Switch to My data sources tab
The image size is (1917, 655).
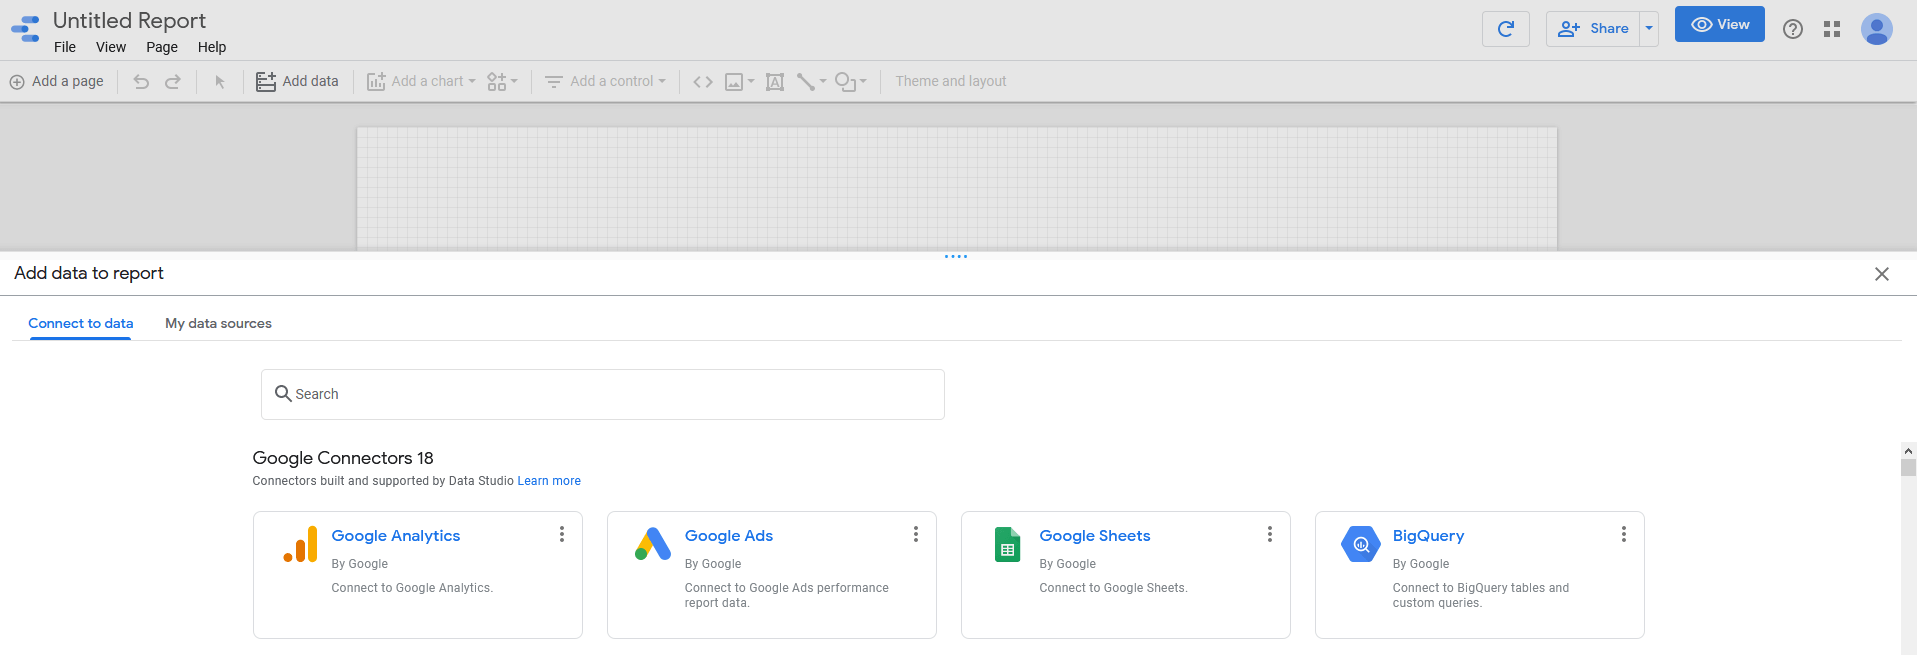point(218,323)
